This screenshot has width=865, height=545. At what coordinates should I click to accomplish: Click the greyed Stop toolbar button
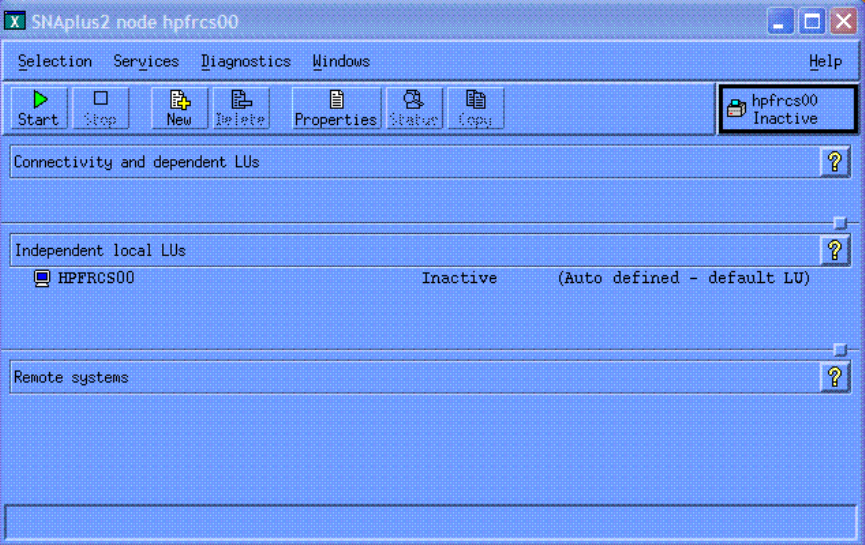tap(100, 108)
